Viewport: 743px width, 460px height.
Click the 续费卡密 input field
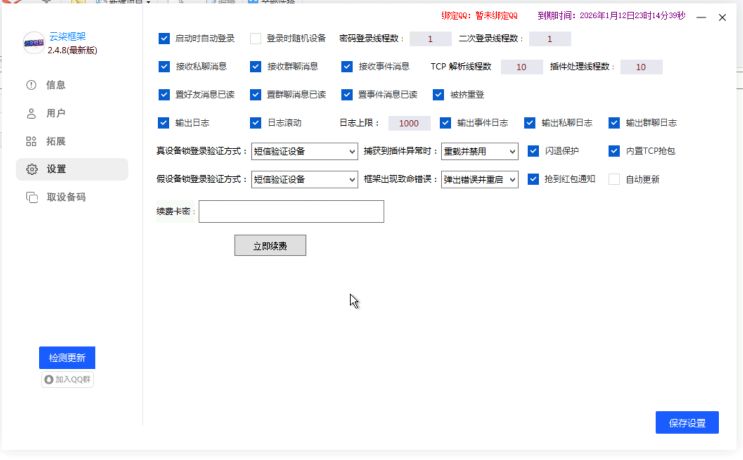(x=291, y=211)
